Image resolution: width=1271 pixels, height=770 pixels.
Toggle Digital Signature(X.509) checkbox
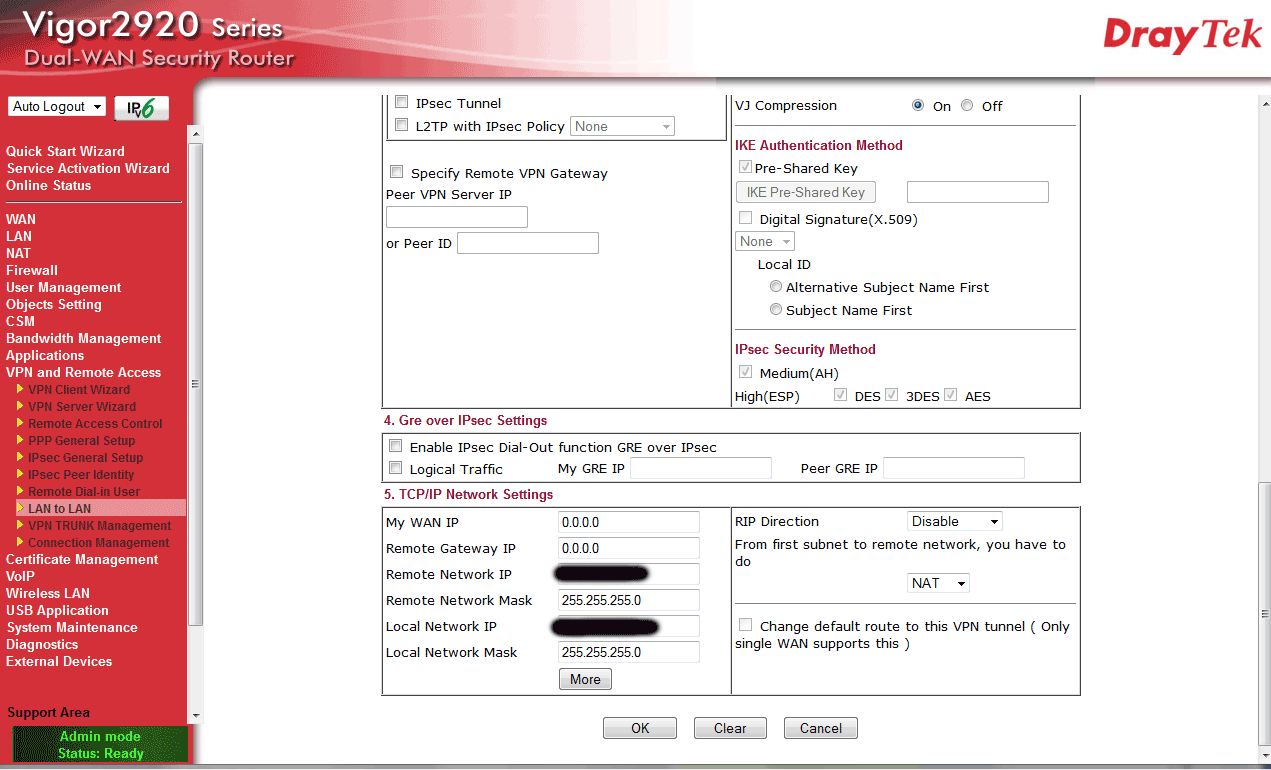pos(745,218)
